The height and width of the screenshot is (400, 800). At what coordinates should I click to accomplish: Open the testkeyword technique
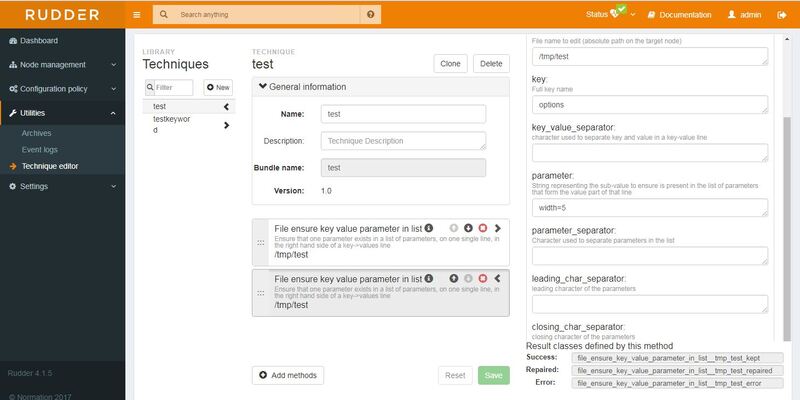pyautogui.click(x=171, y=124)
